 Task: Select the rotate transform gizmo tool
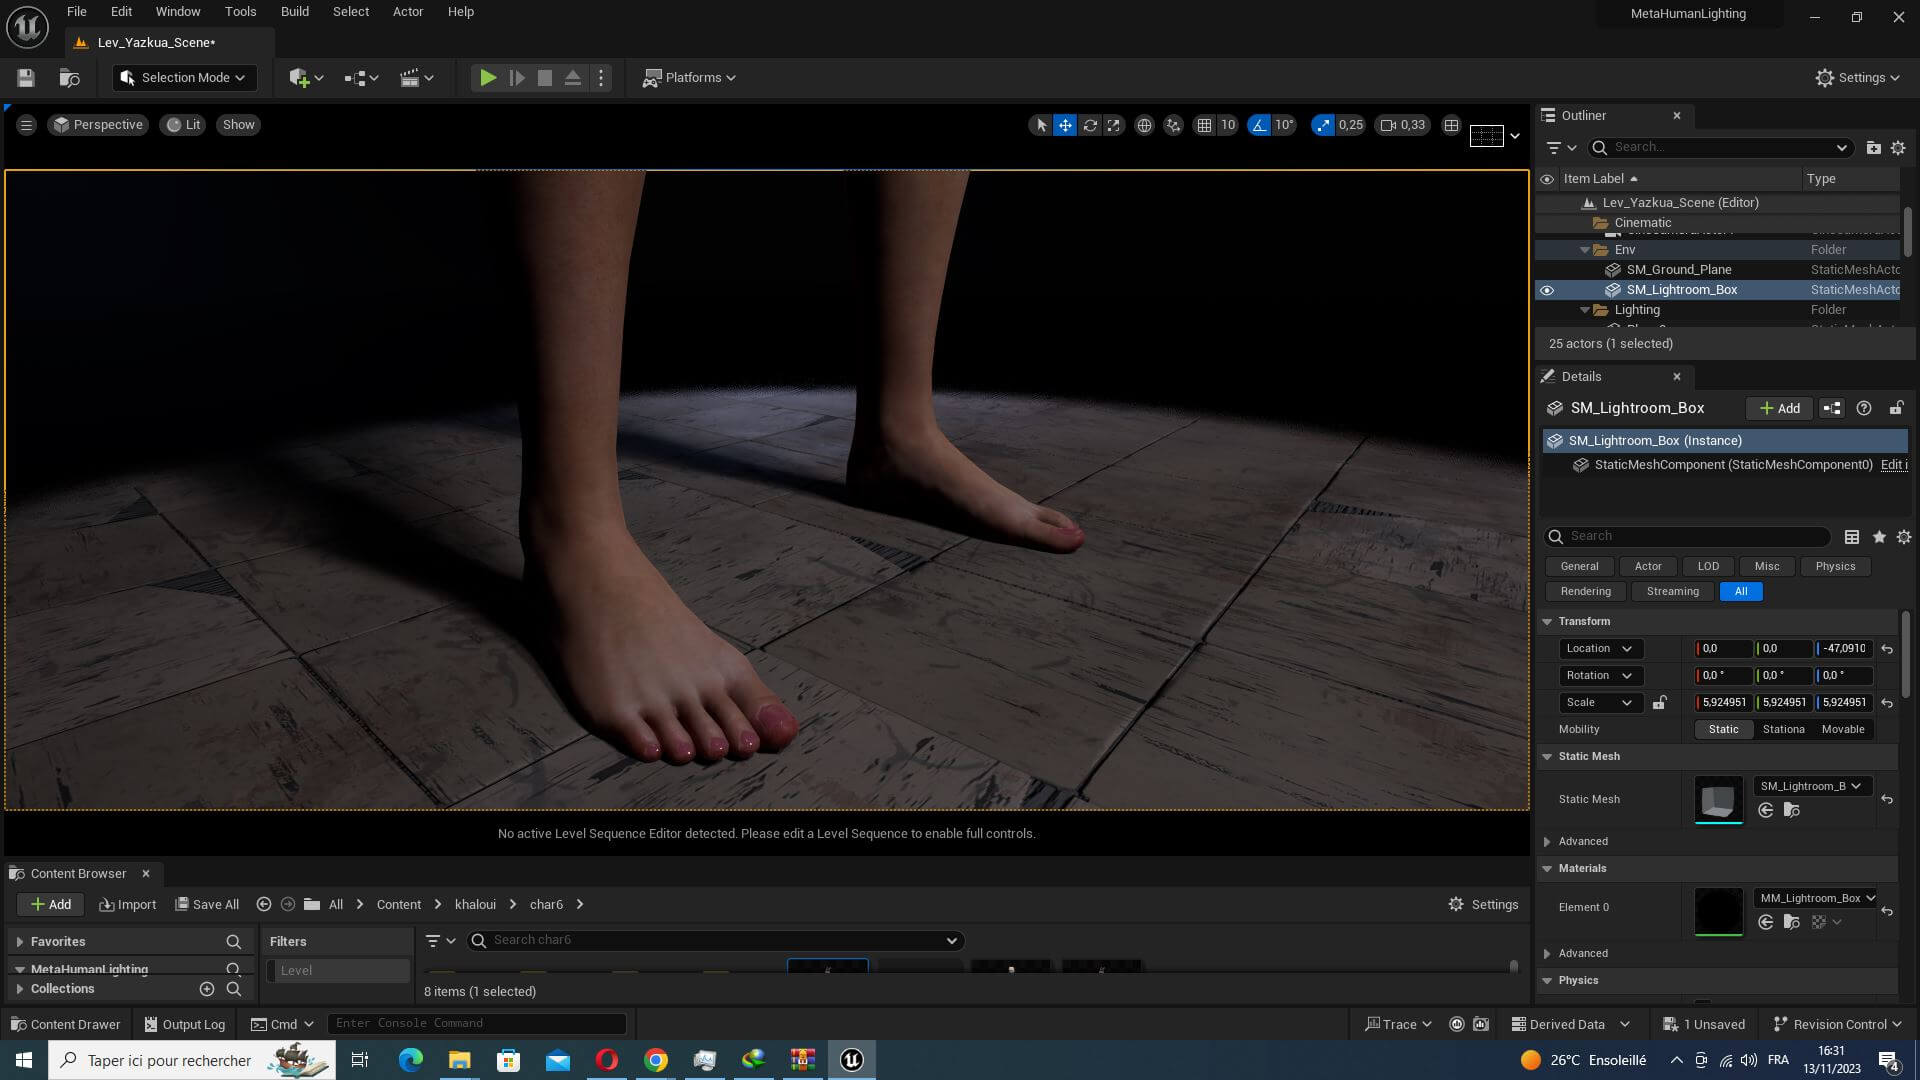pos(1090,125)
